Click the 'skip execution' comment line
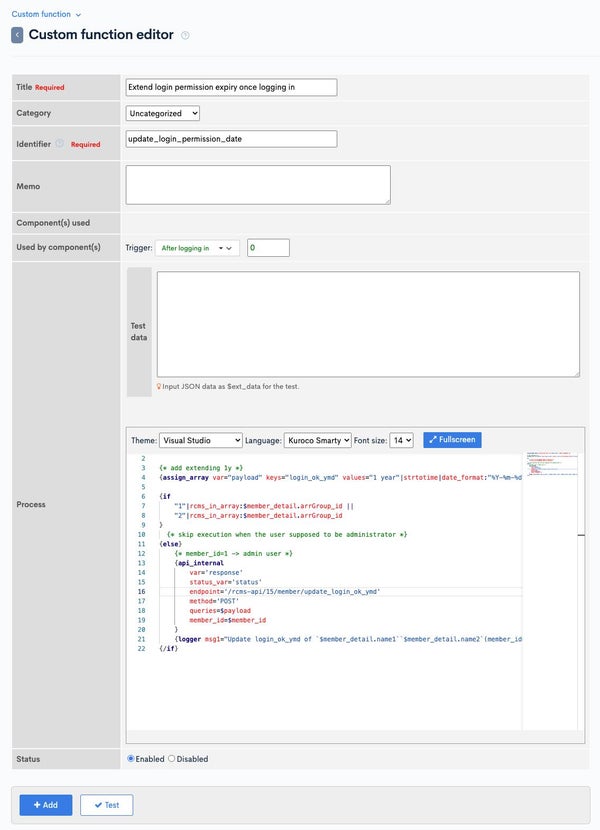Screen dimensions: 600x830 286,535
